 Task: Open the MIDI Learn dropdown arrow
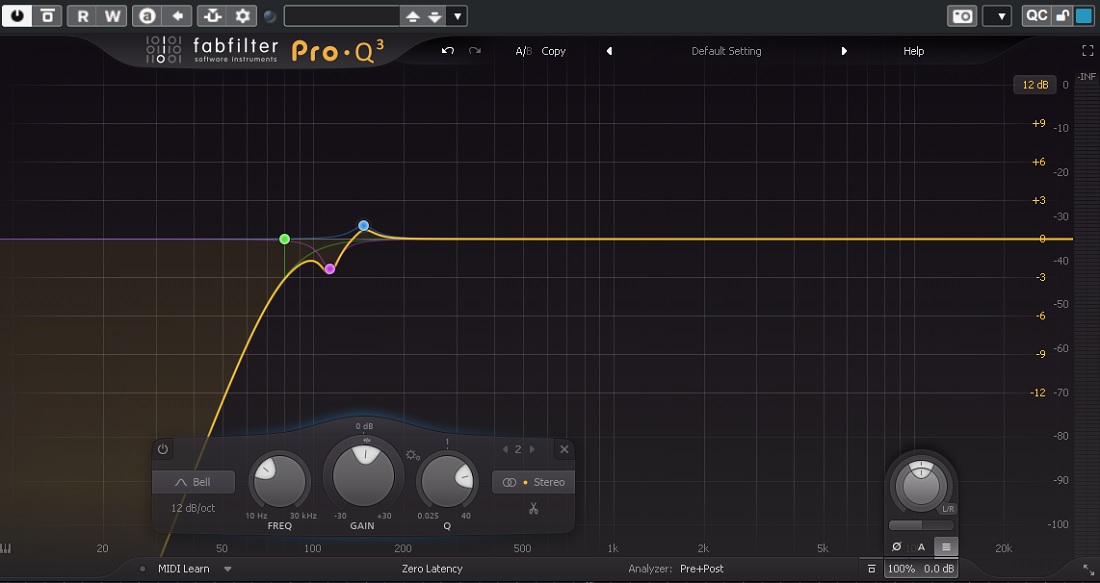pyautogui.click(x=227, y=569)
